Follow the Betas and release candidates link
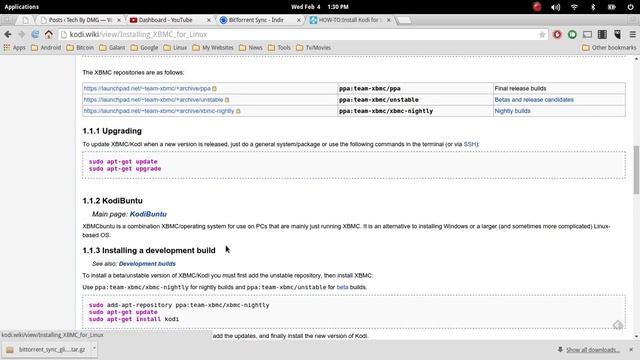640x360 pixels. point(534,100)
